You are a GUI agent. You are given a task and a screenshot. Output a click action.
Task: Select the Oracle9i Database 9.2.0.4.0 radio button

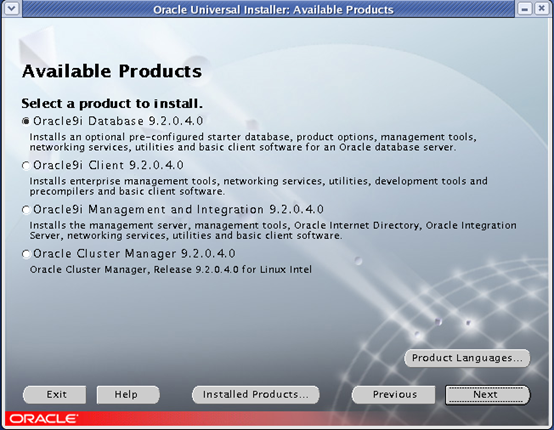click(x=26, y=122)
